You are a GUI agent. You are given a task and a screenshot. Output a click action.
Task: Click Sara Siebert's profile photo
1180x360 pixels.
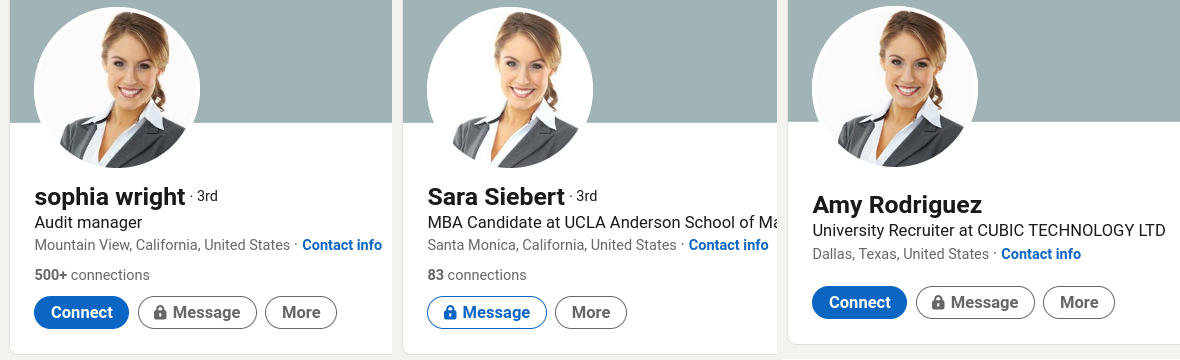(x=510, y=89)
